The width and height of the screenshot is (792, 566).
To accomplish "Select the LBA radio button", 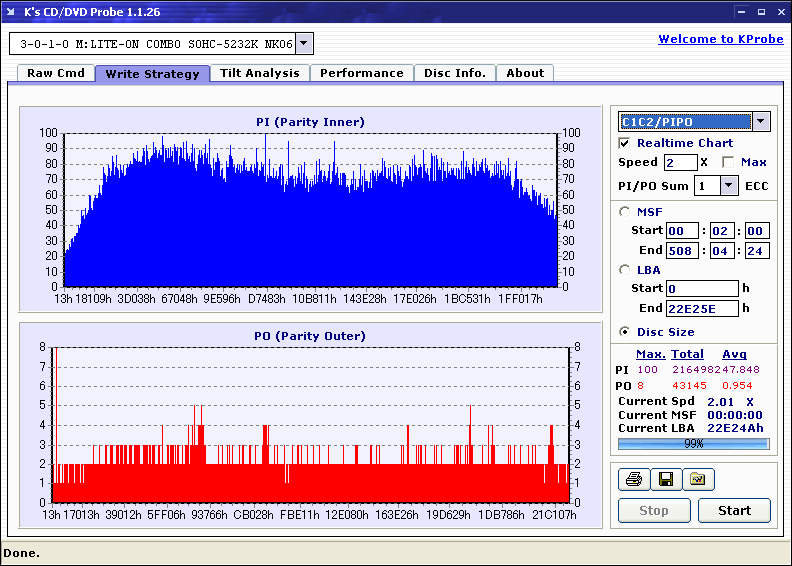I will pyautogui.click(x=625, y=270).
